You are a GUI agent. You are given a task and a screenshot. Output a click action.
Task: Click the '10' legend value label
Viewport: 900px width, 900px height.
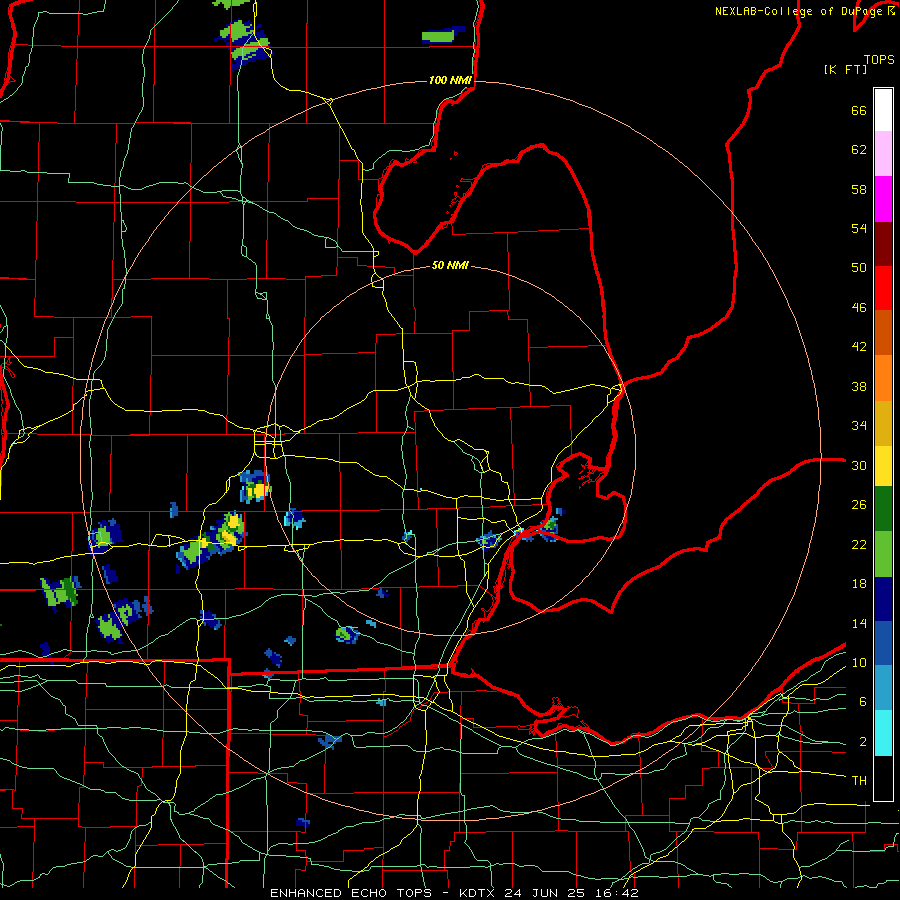pyautogui.click(x=859, y=663)
